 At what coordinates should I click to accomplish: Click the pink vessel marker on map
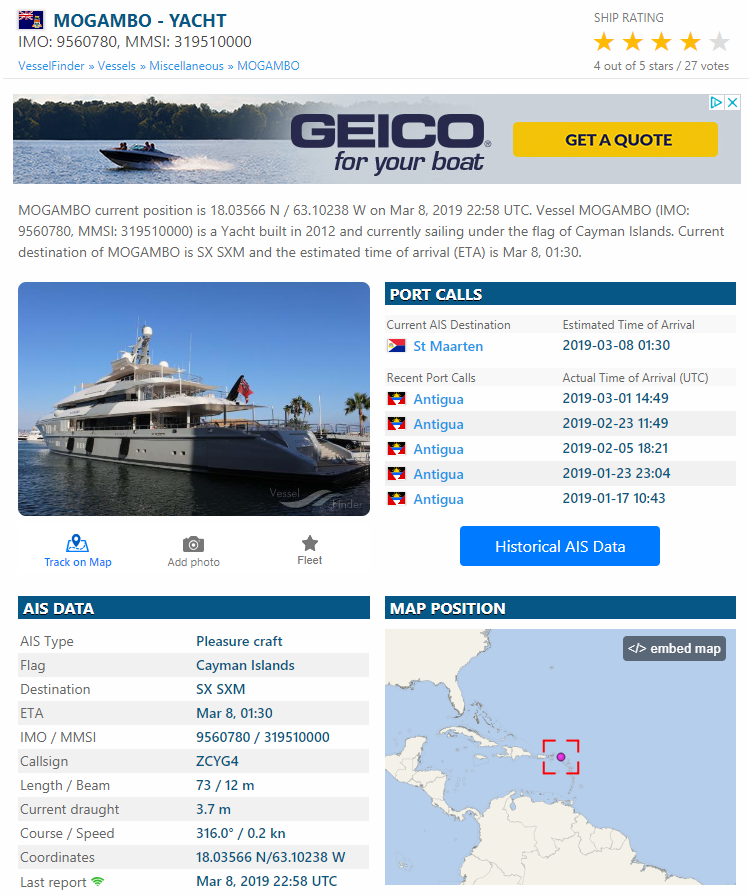tap(561, 757)
